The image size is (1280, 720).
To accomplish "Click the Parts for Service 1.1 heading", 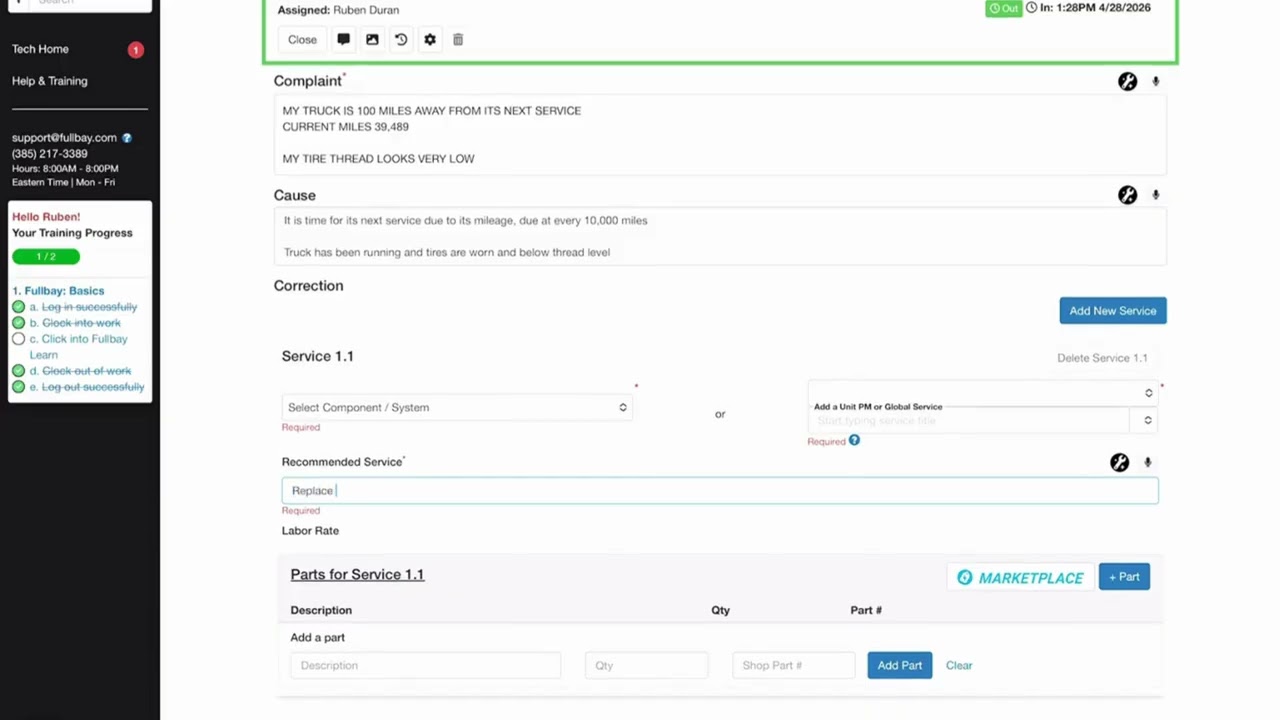I will (x=357, y=575).
